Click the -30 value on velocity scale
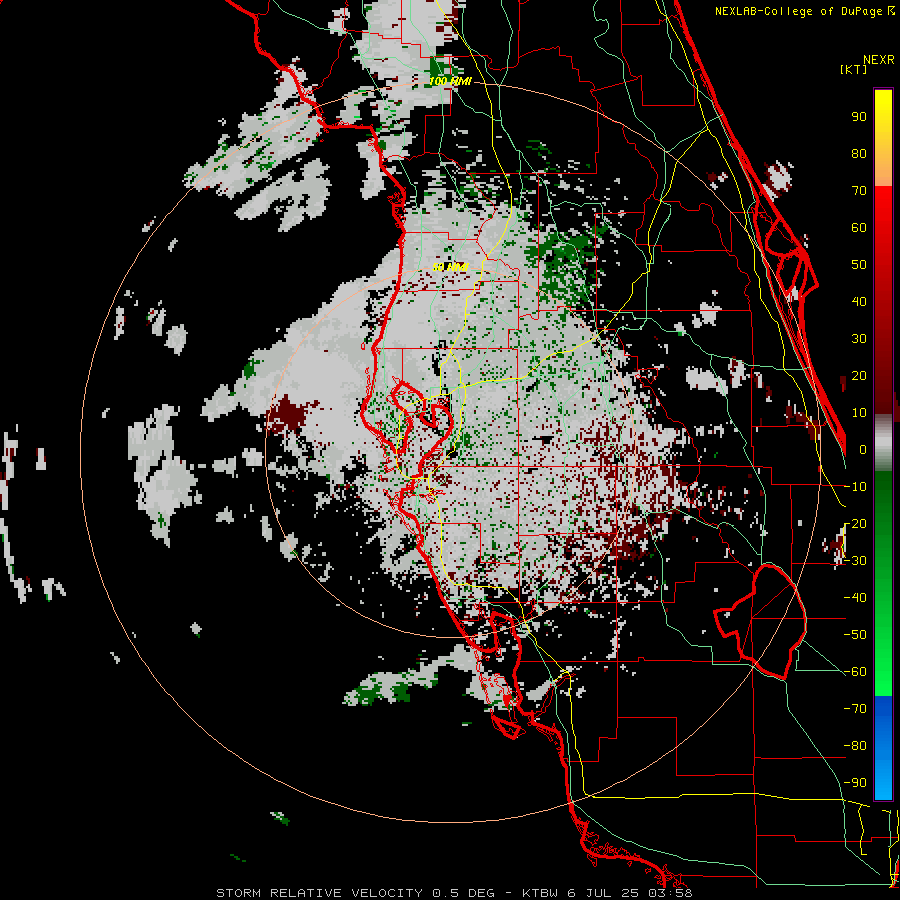The image size is (900, 900). coord(855,561)
